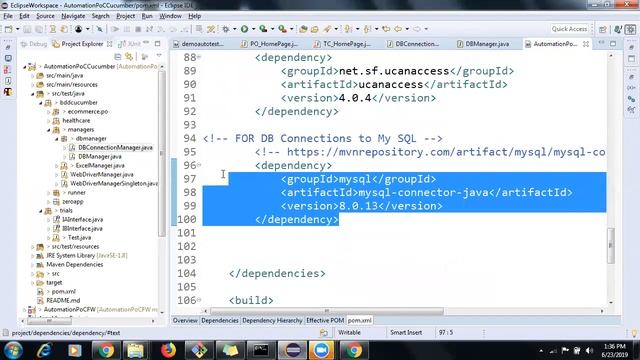
Task: Switch to the Debug perspective icon
Action: [631, 29]
